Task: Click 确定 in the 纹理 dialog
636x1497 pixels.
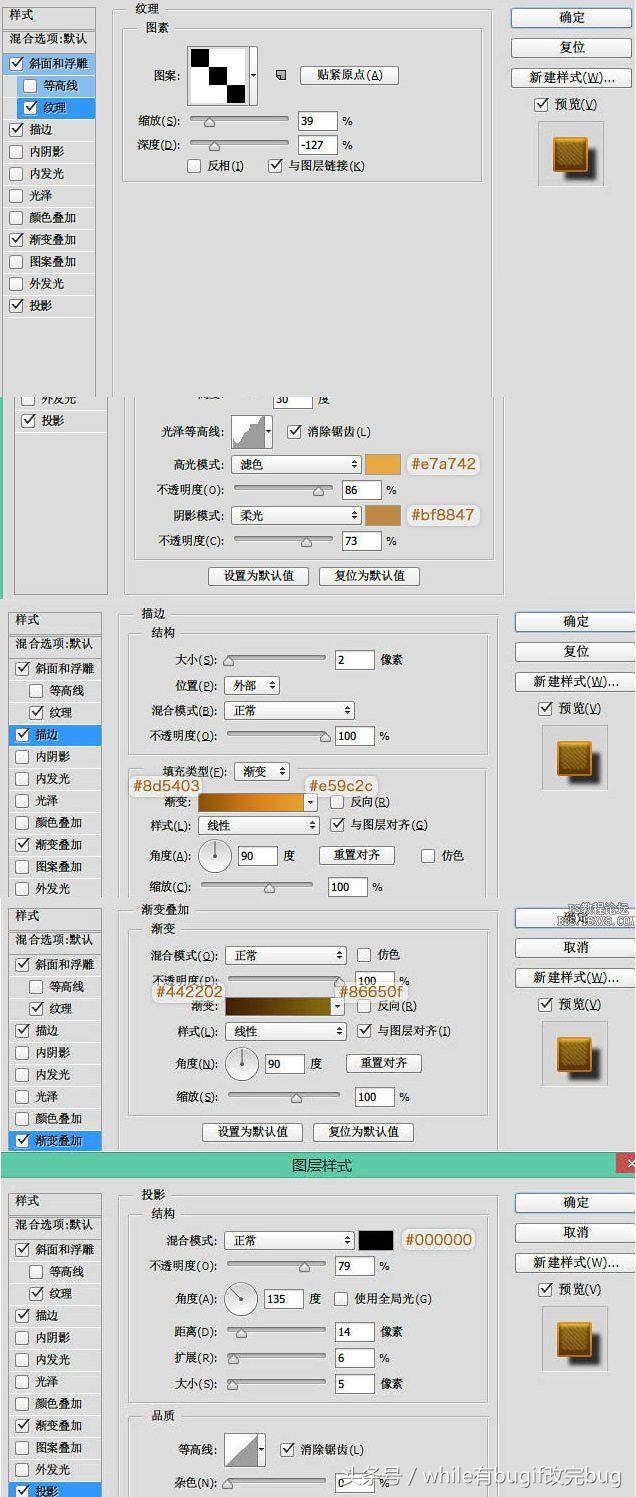Action: pyautogui.click(x=572, y=17)
